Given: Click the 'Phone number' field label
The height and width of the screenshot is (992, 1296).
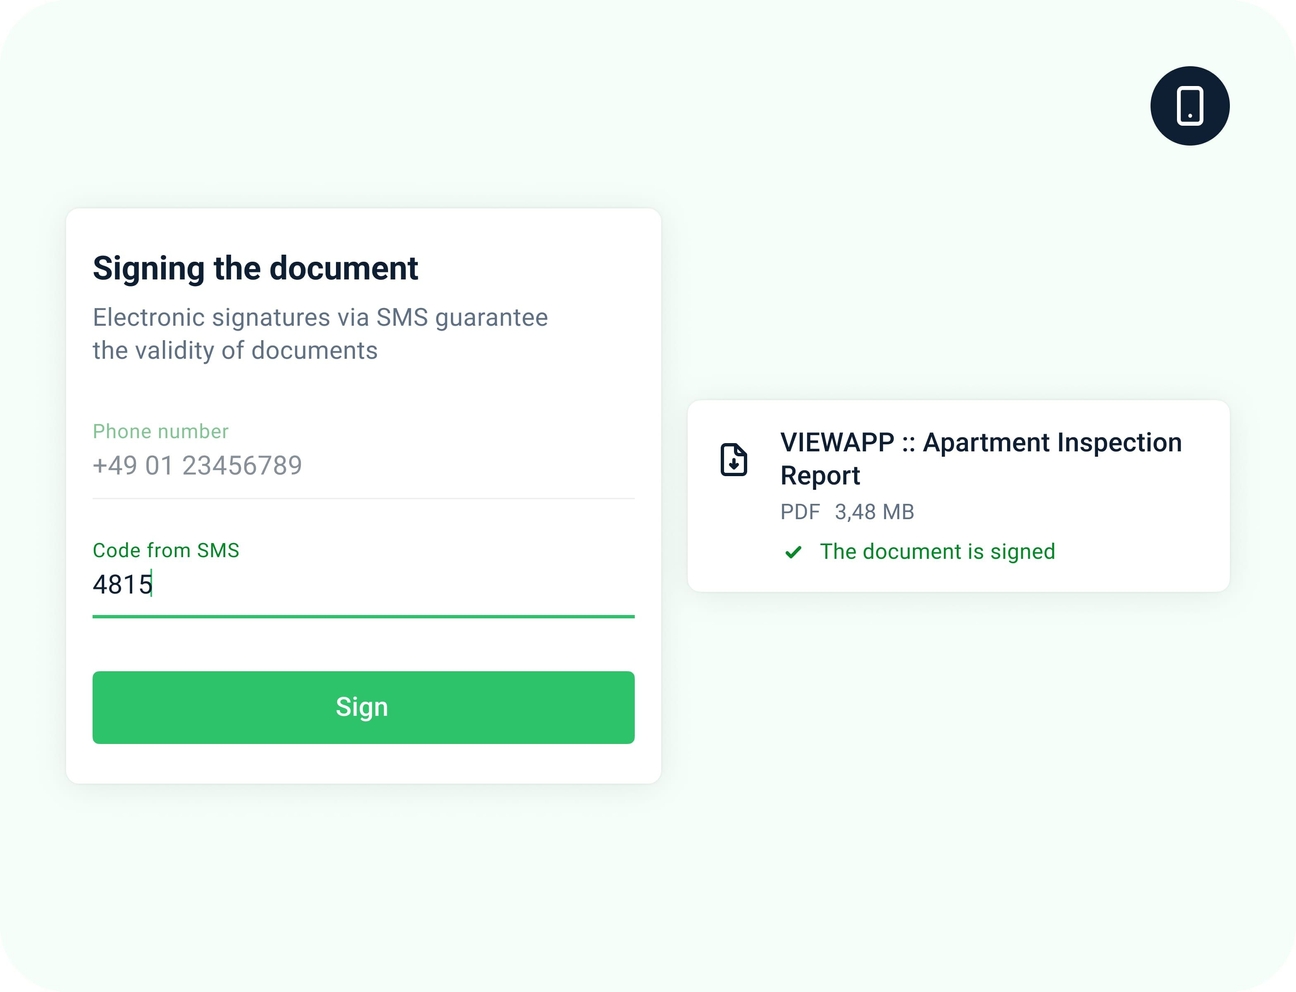Looking at the screenshot, I should click(x=160, y=431).
